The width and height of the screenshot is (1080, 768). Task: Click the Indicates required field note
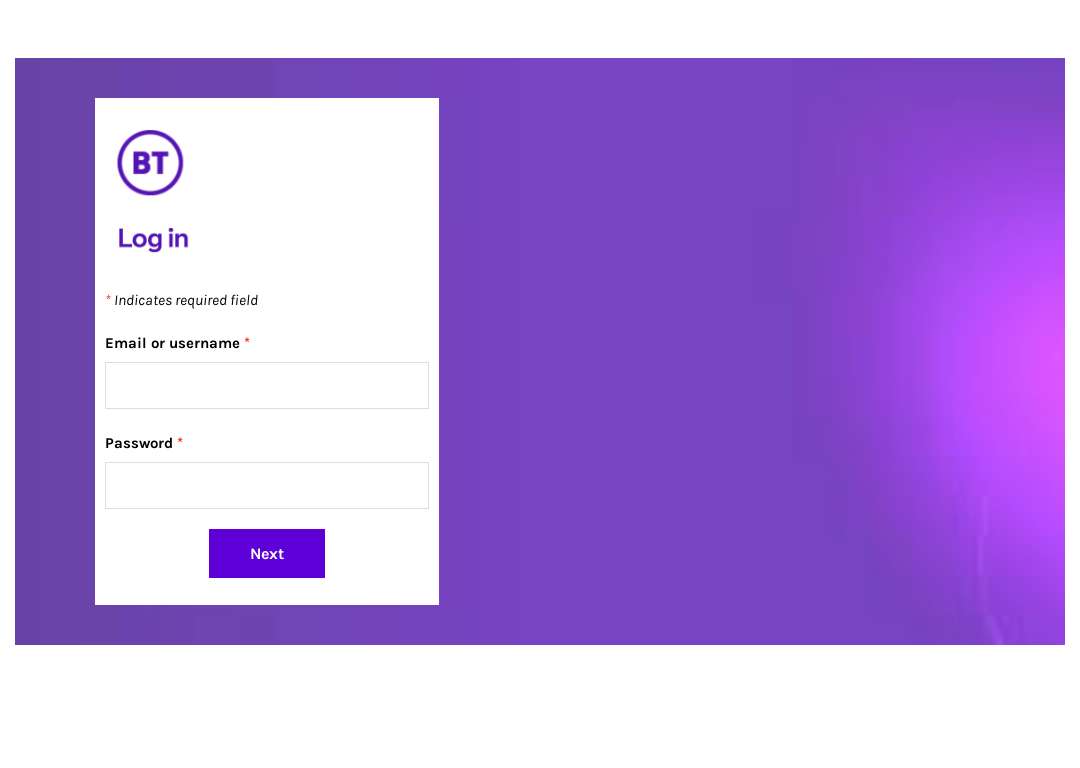tap(186, 300)
